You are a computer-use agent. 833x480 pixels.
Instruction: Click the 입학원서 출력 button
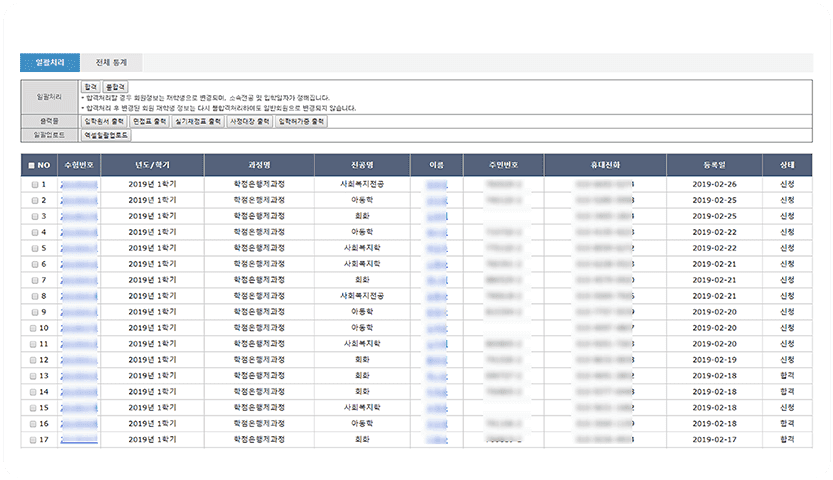(x=104, y=121)
